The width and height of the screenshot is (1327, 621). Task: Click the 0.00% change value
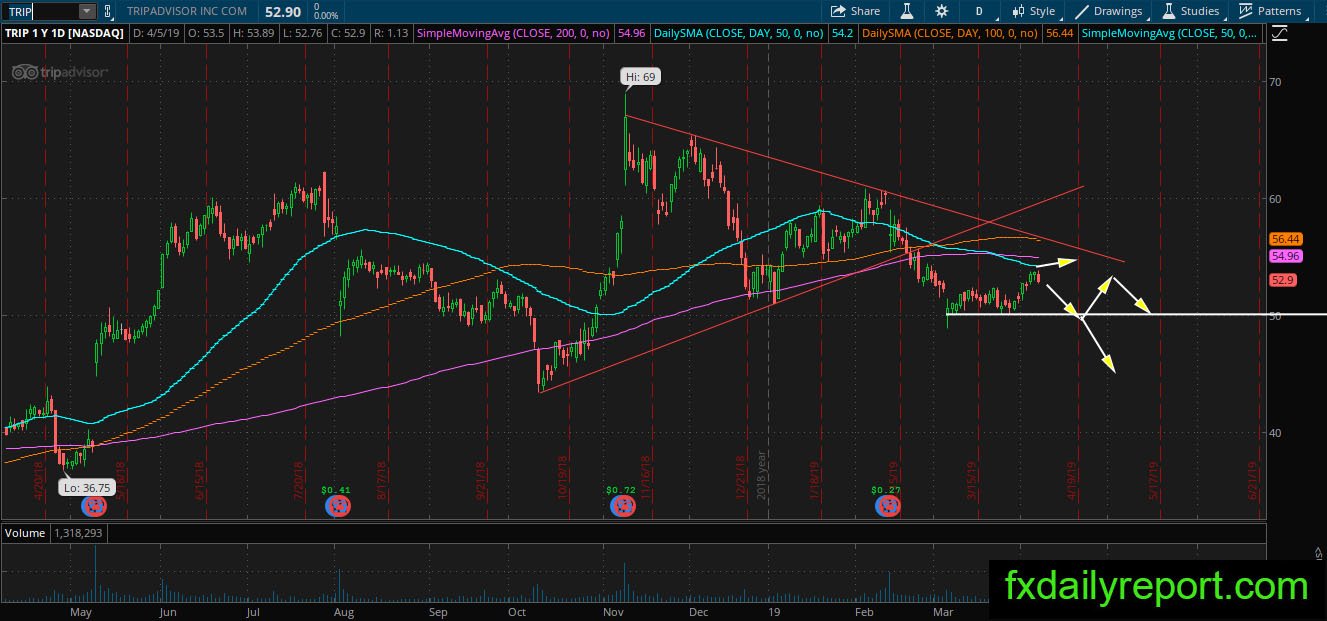325,16
